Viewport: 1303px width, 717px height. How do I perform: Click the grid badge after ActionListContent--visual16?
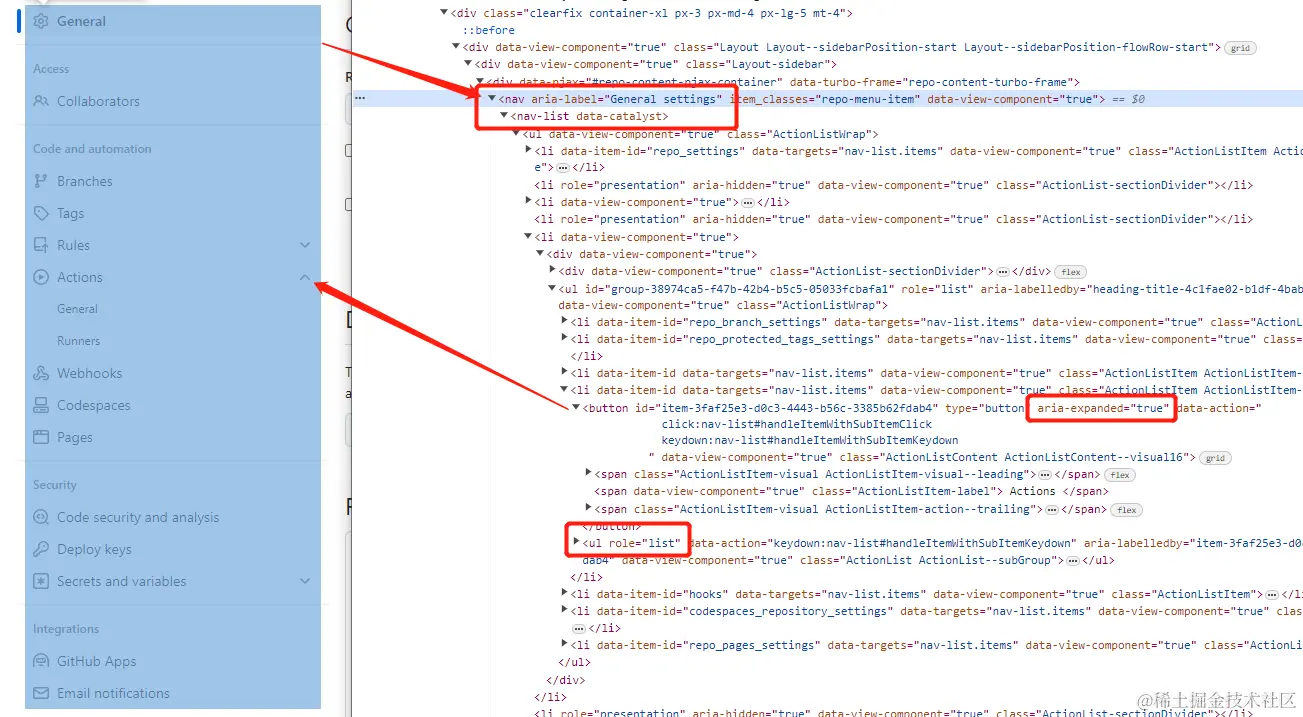pos(1215,458)
